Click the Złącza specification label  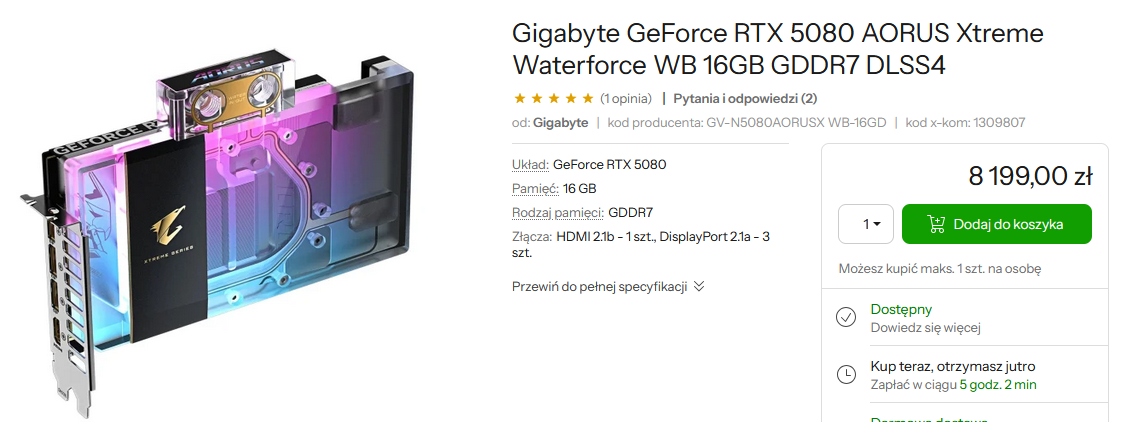point(533,237)
